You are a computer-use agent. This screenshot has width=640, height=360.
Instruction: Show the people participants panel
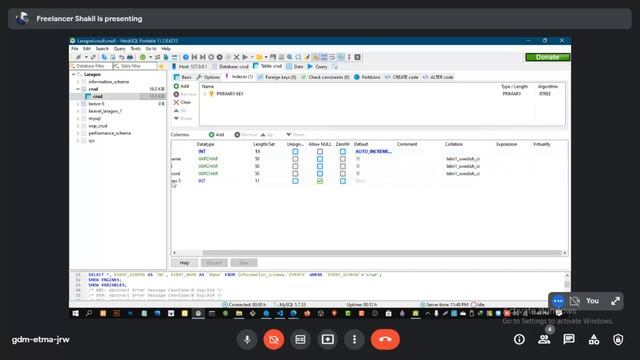(544, 339)
